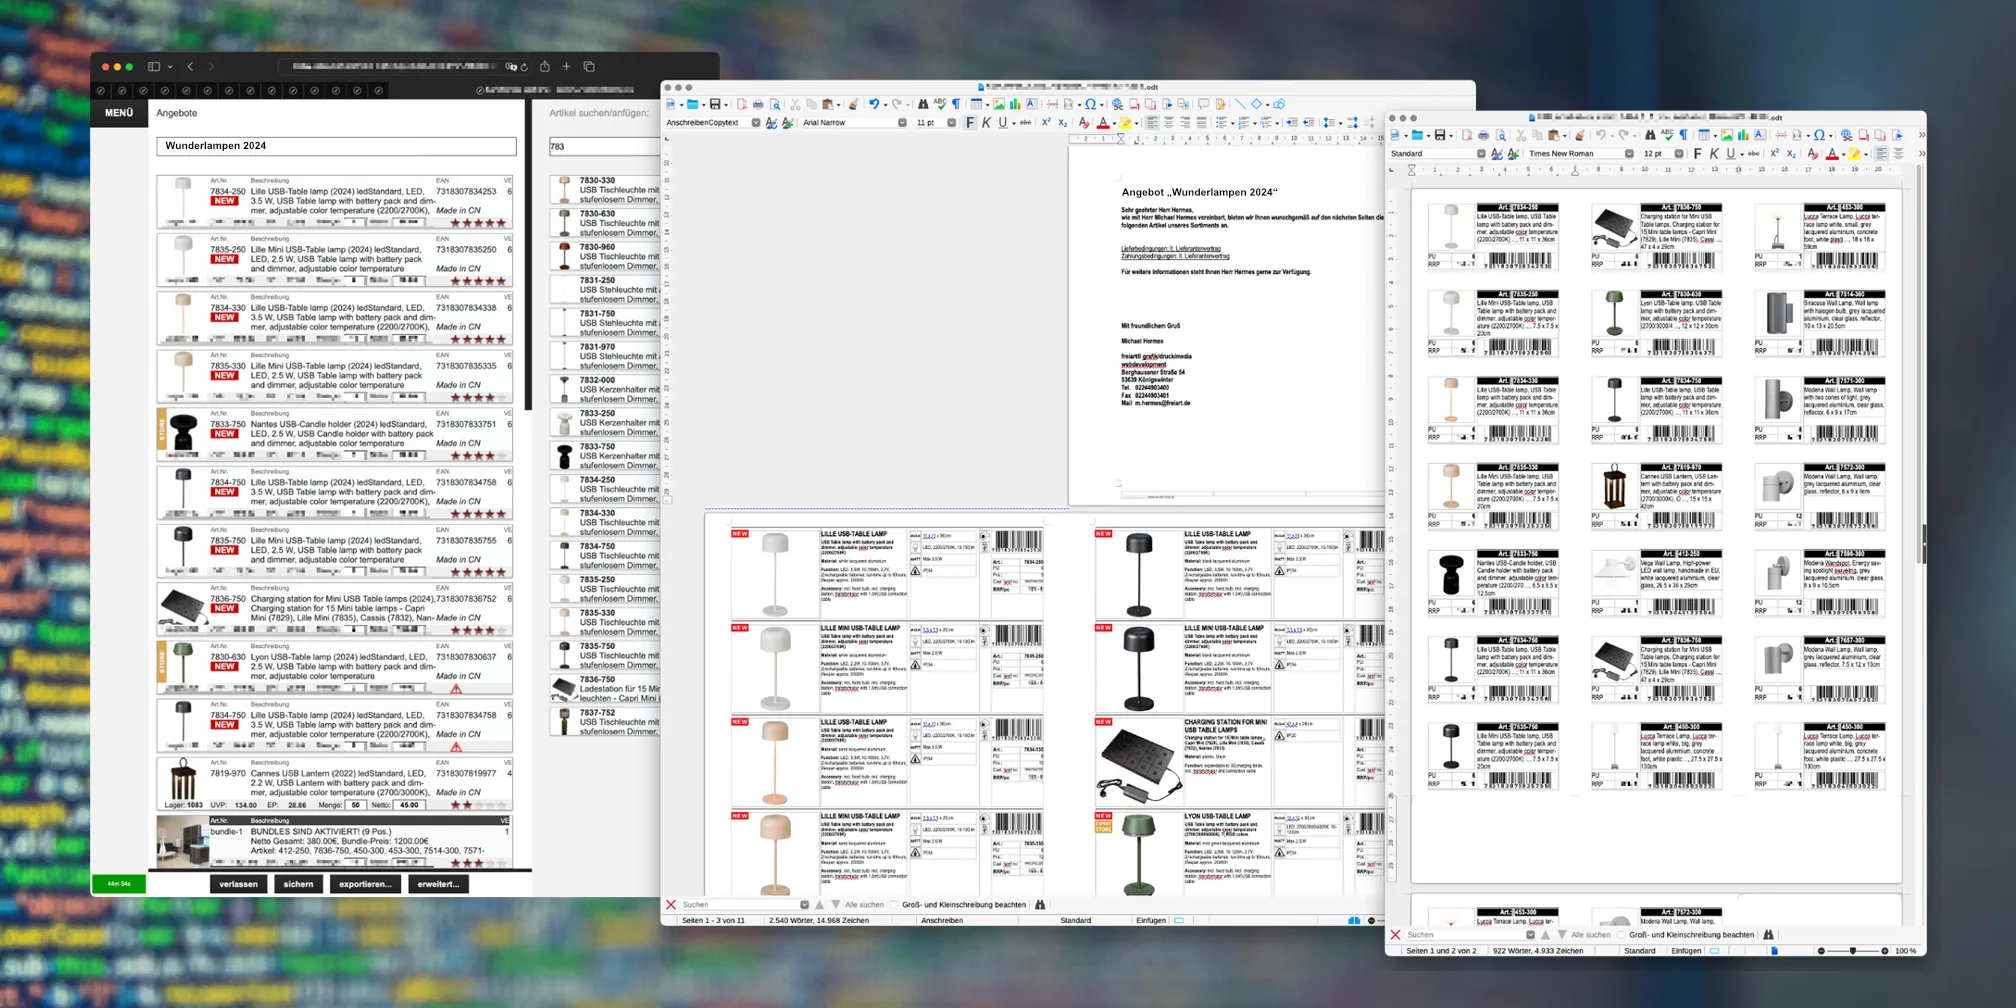Image resolution: width=2016 pixels, height=1008 pixels.
Task: Click the print icon in the middle Writer window
Action: (758, 104)
